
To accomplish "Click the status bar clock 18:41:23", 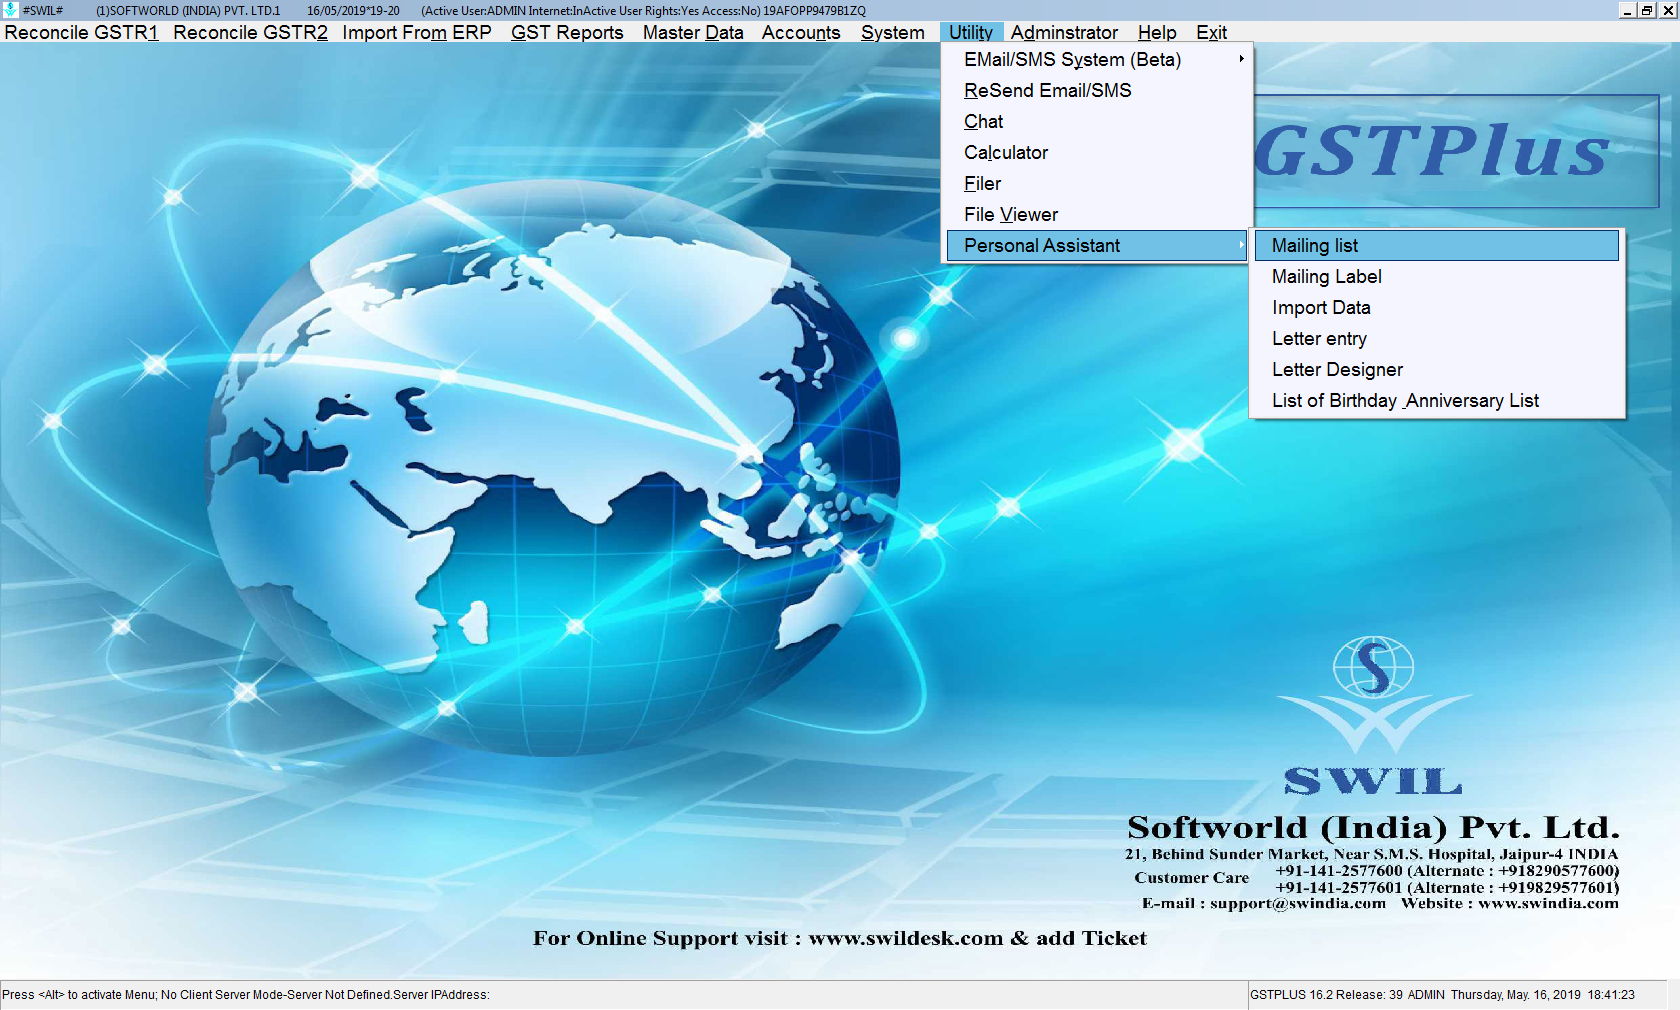I will [1611, 995].
